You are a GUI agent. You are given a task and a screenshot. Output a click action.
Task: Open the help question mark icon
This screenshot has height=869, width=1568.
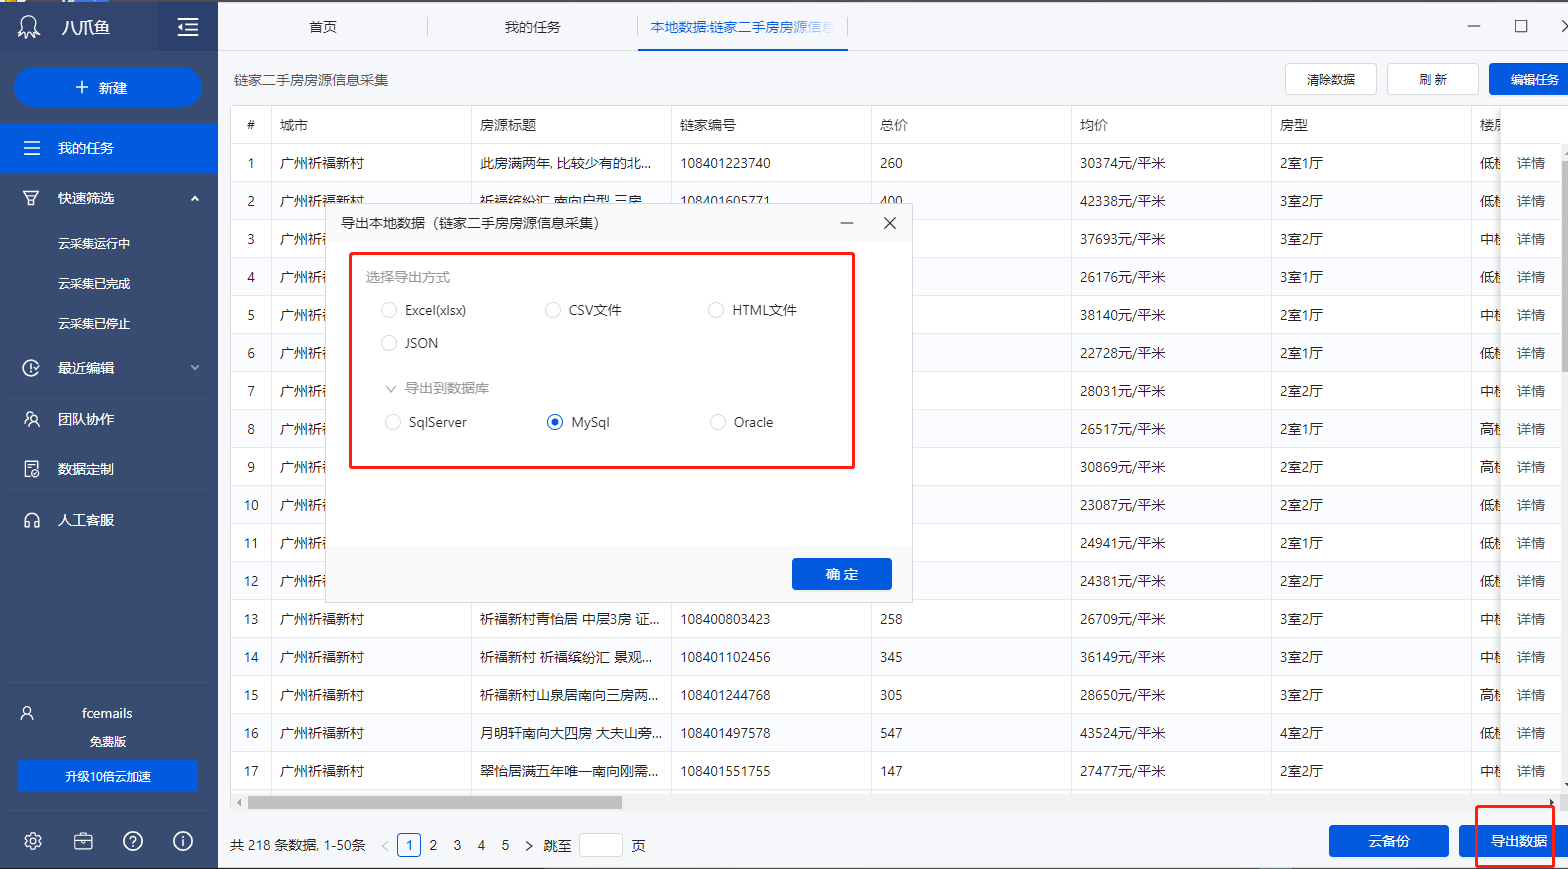coord(133,841)
